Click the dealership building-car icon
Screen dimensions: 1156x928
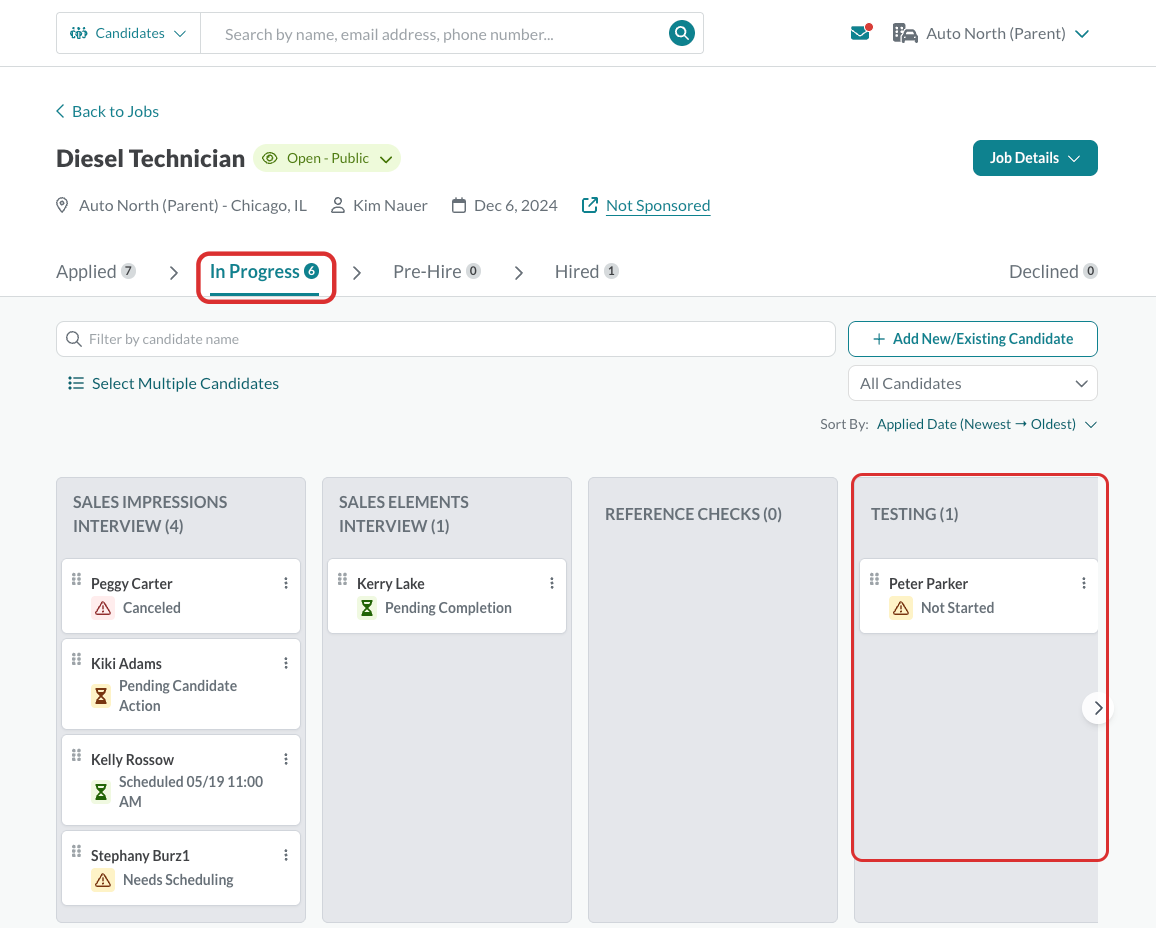pyautogui.click(x=905, y=33)
